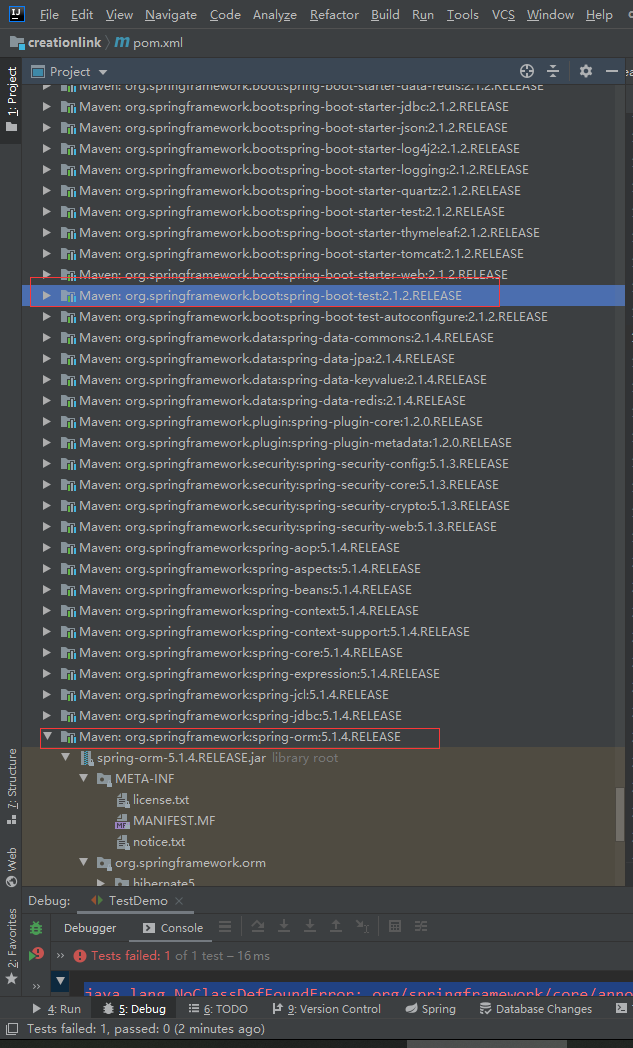Open the 5: Debug tool window

pos(134,1009)
